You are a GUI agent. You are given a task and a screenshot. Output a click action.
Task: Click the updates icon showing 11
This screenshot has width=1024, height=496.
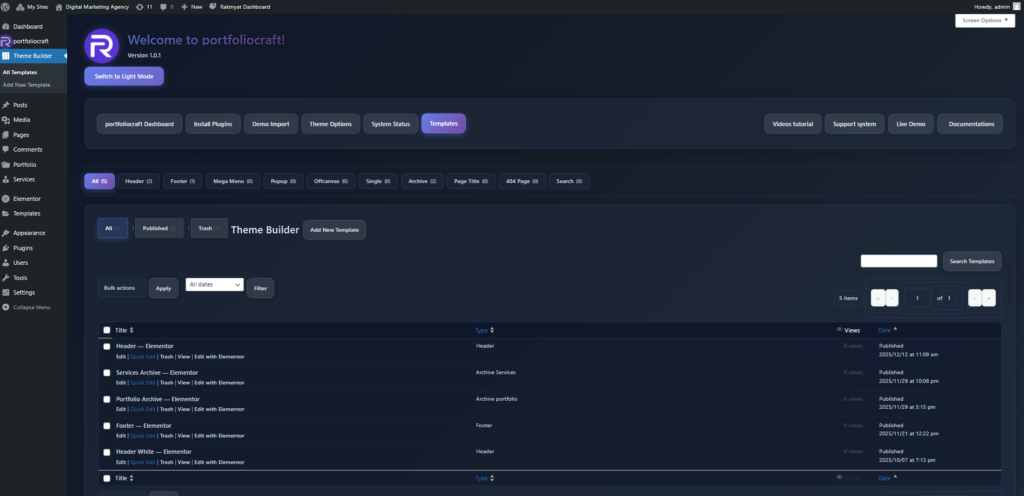(139, 6)
